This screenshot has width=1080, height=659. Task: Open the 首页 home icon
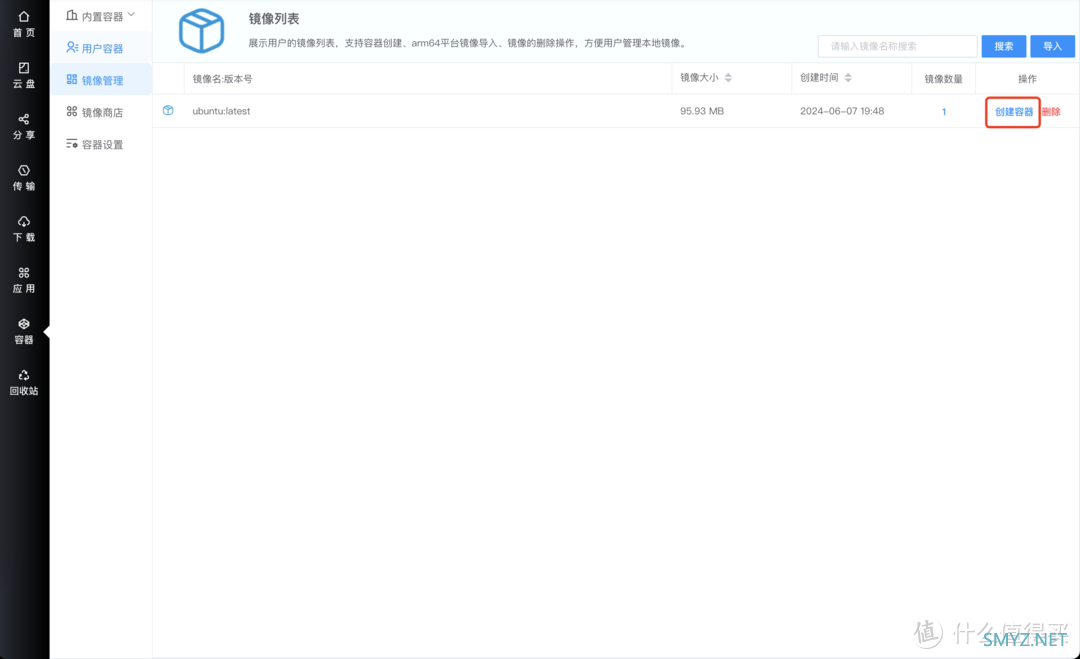pos(24,17)
